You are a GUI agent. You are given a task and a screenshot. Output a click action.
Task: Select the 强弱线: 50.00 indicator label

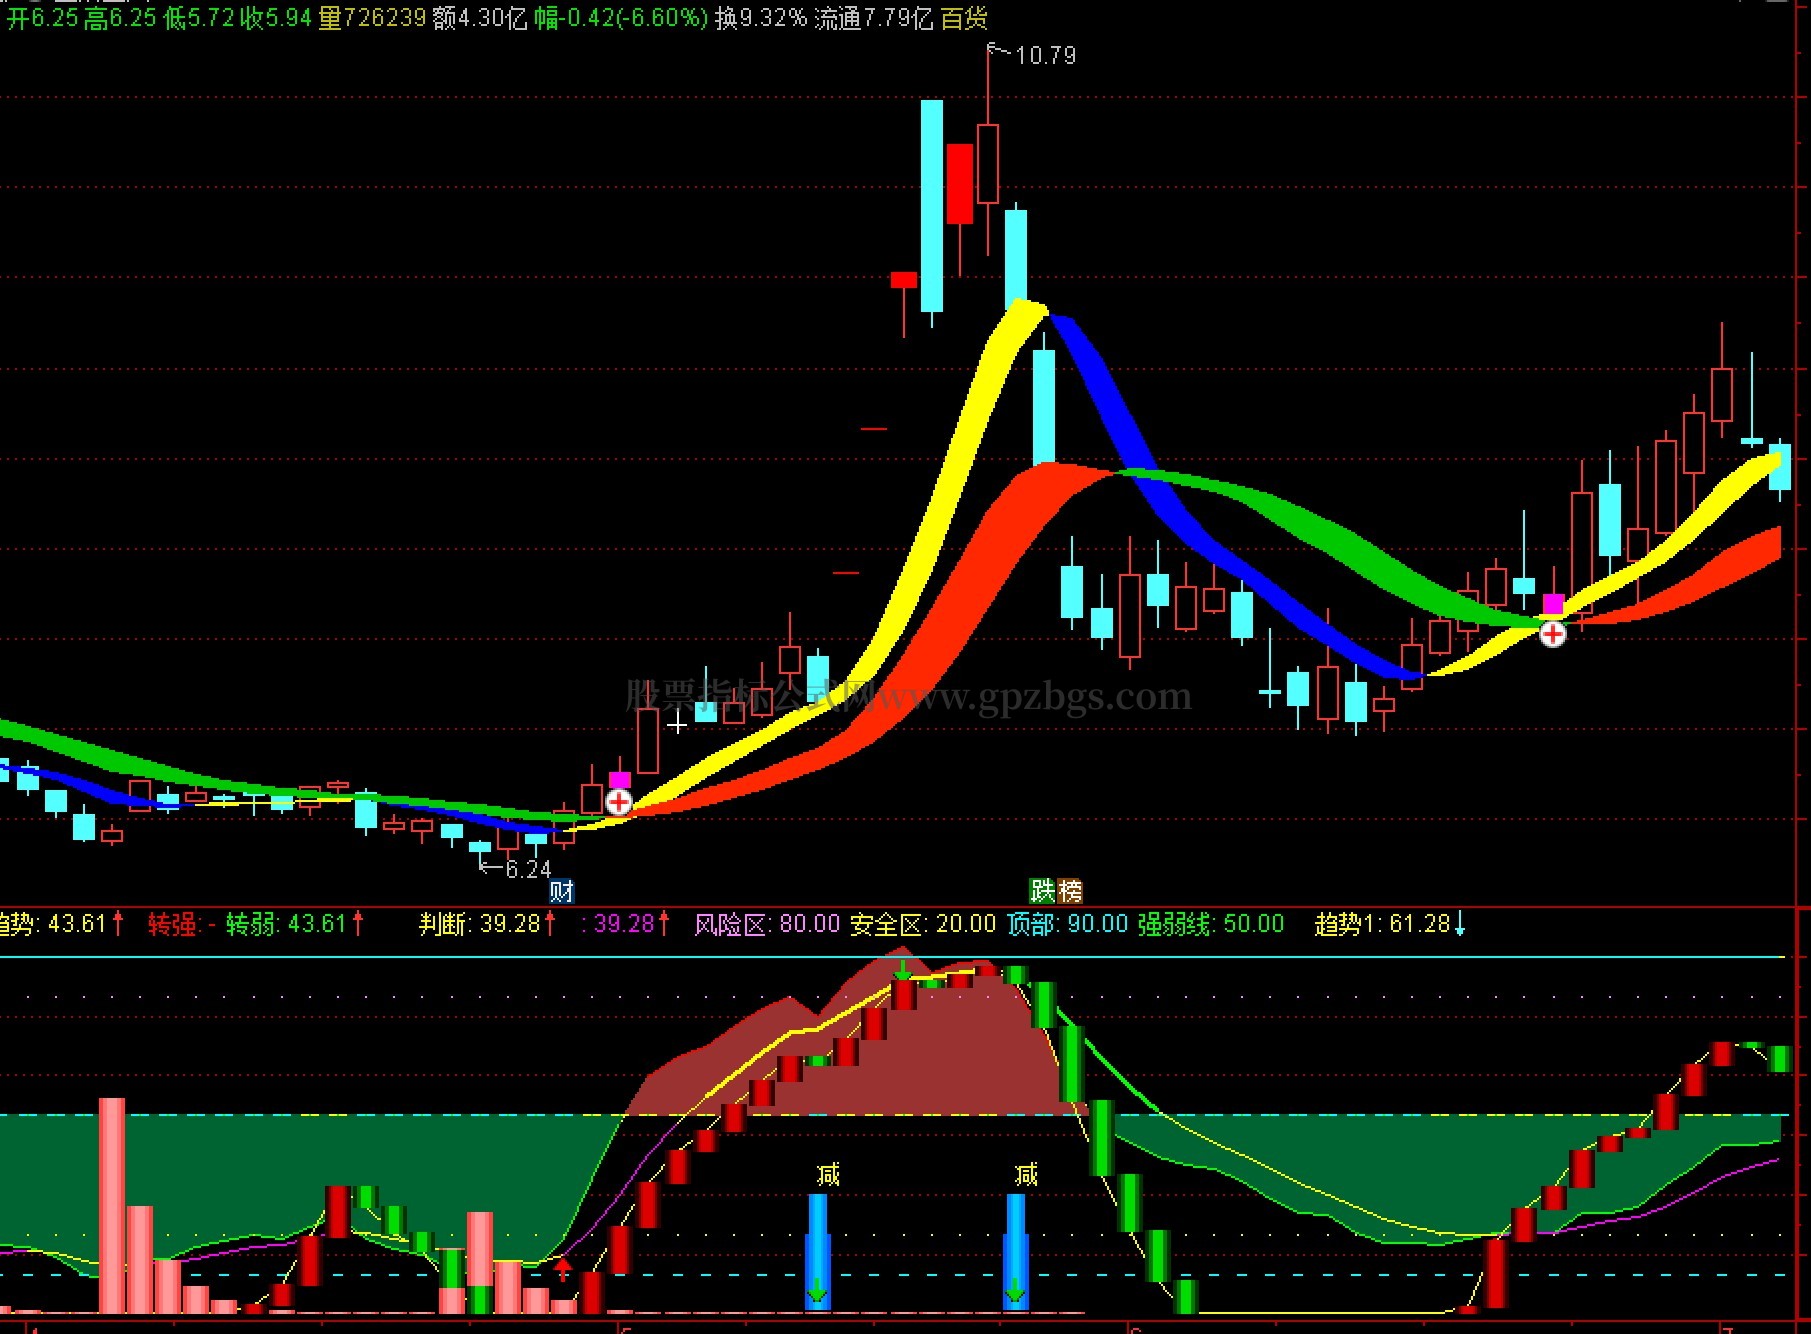point(1211,923)
